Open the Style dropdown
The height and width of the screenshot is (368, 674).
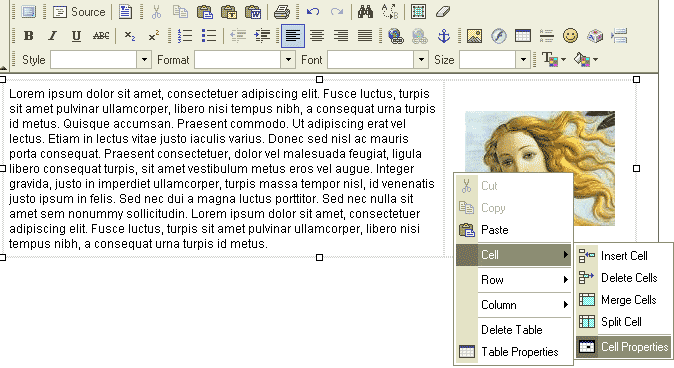click(144, 60)
